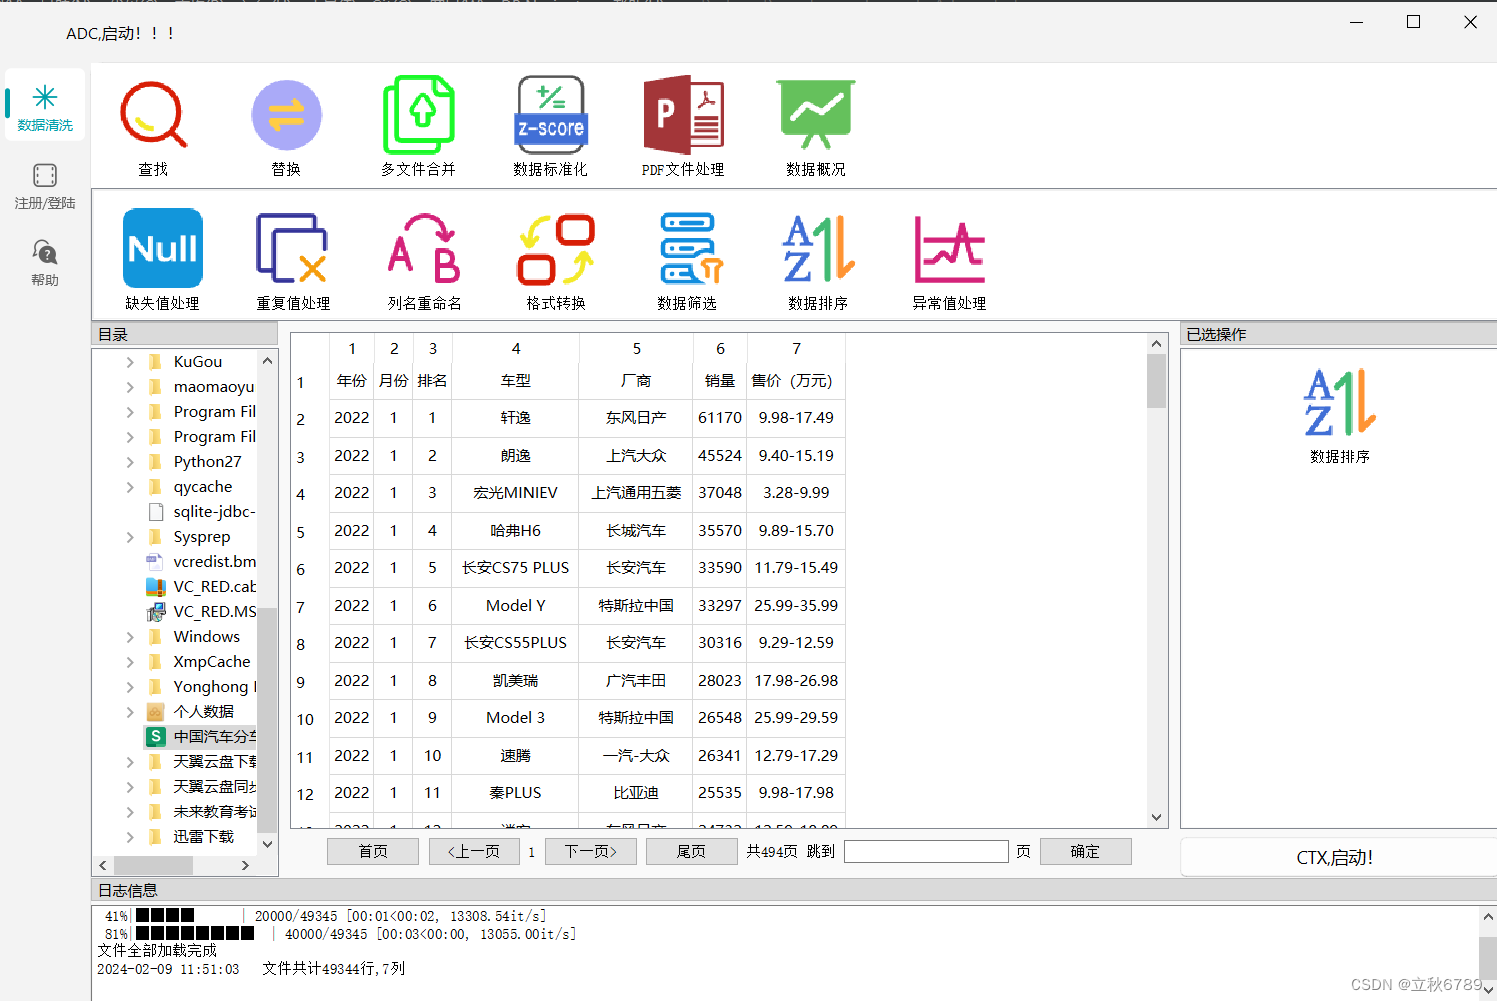This screenshot has width=1497, height=1001.
Task: Collapse the KuGou folder
Action: (129, 361)
